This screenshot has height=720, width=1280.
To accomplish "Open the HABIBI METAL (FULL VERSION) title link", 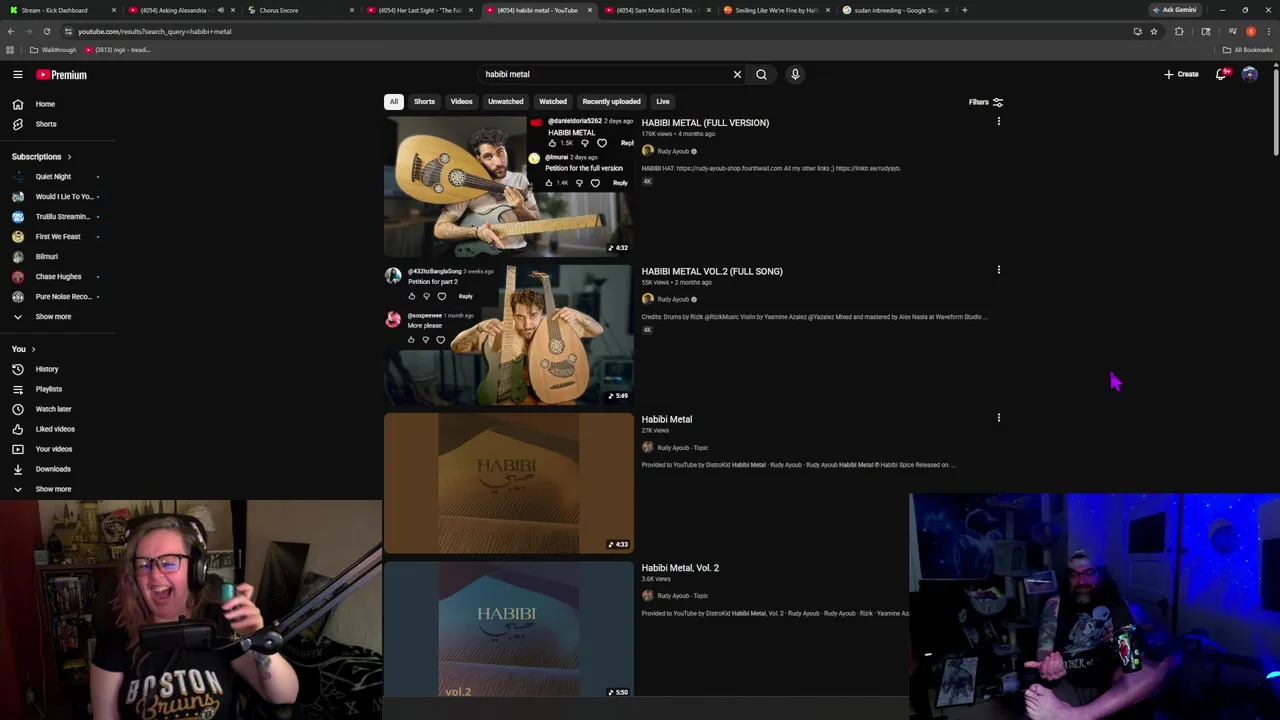I will tap(705, 123).
